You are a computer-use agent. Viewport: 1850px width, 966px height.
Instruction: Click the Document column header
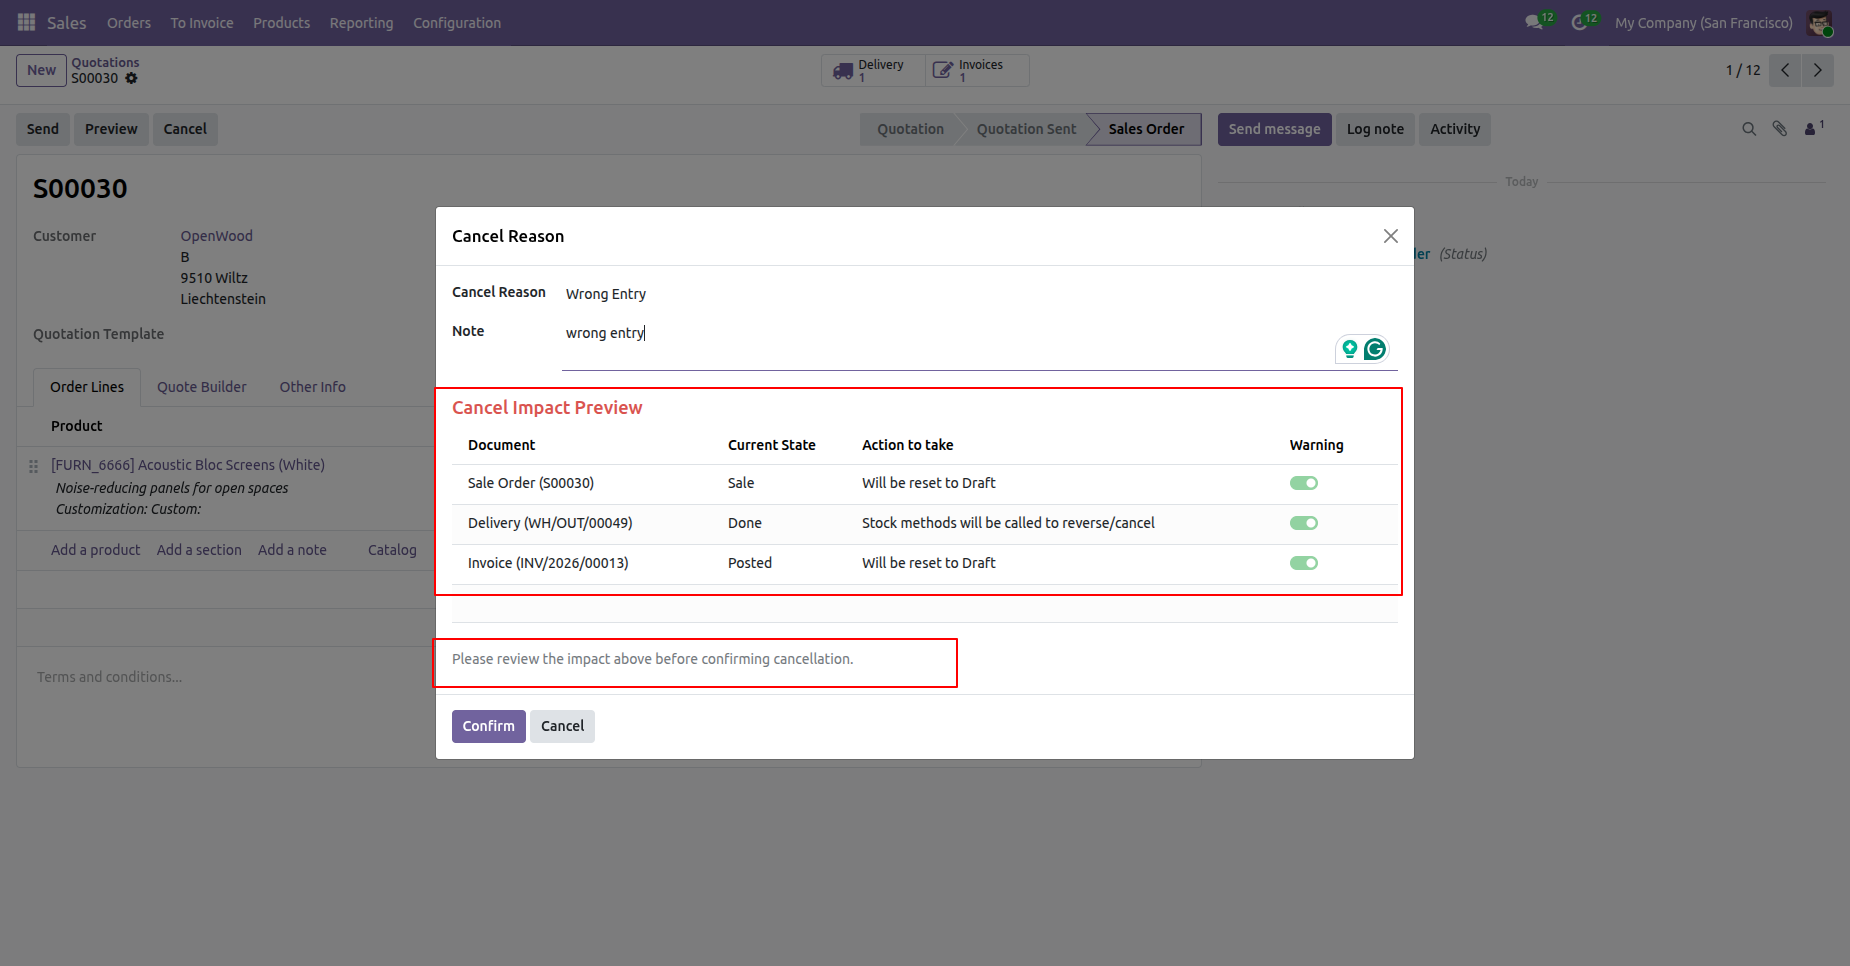pos(501,445)
